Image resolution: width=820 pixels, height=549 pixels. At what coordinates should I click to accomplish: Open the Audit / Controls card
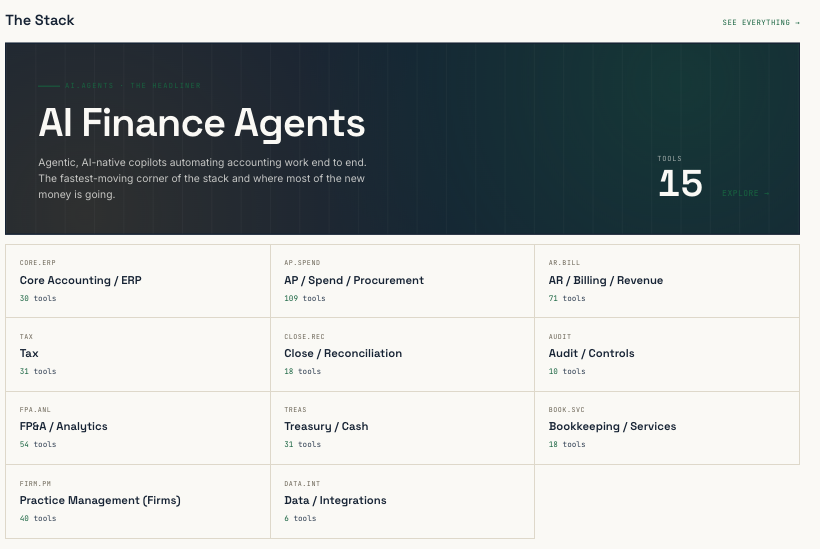pyautogui.click(x=667, y=354)
